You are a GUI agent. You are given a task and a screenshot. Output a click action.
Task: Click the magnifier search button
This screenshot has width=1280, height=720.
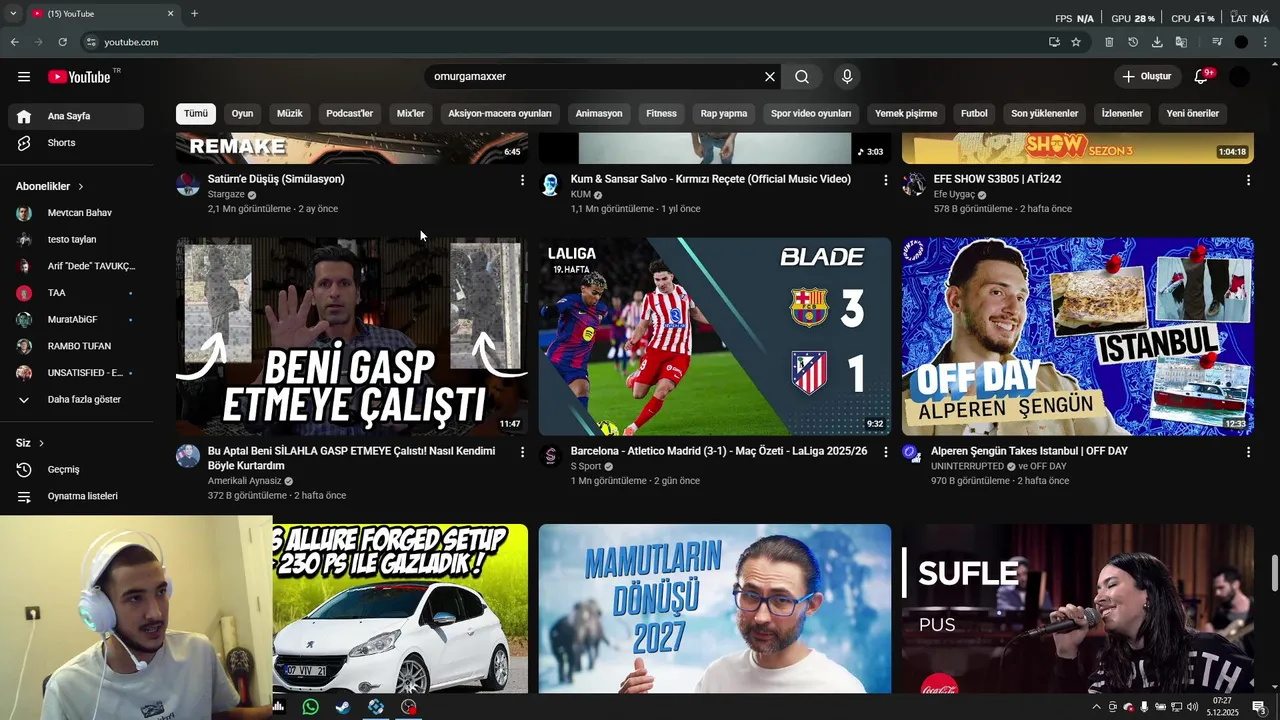[802, 77]
